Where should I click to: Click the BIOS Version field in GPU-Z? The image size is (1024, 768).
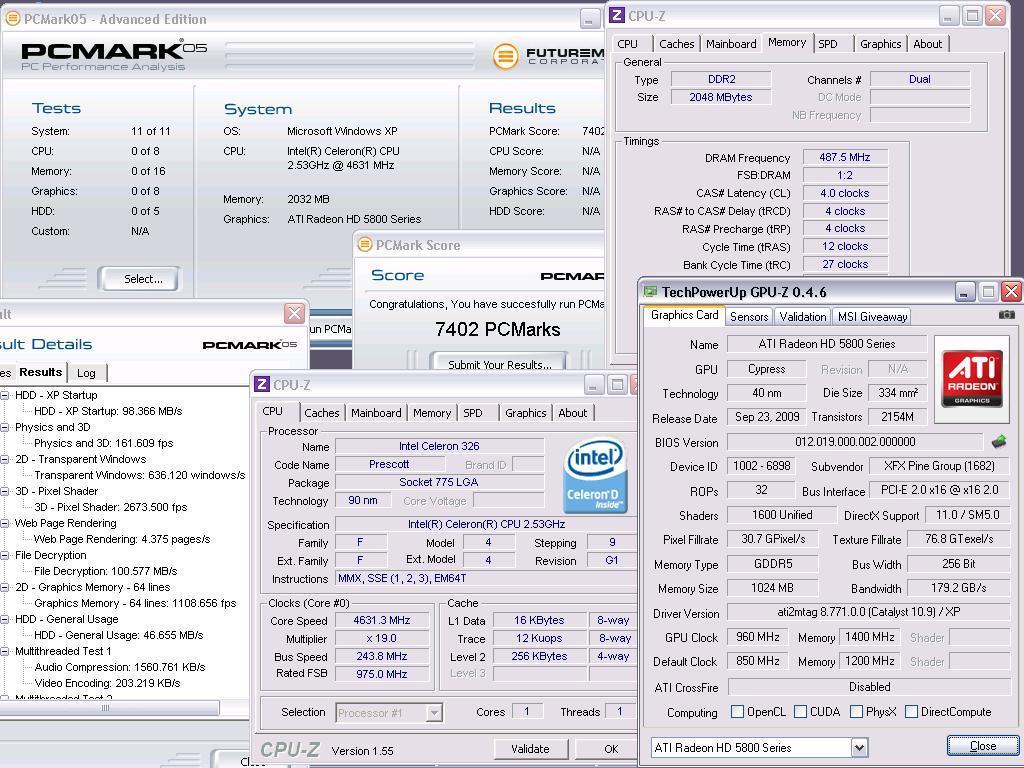(x=855, y=442)
